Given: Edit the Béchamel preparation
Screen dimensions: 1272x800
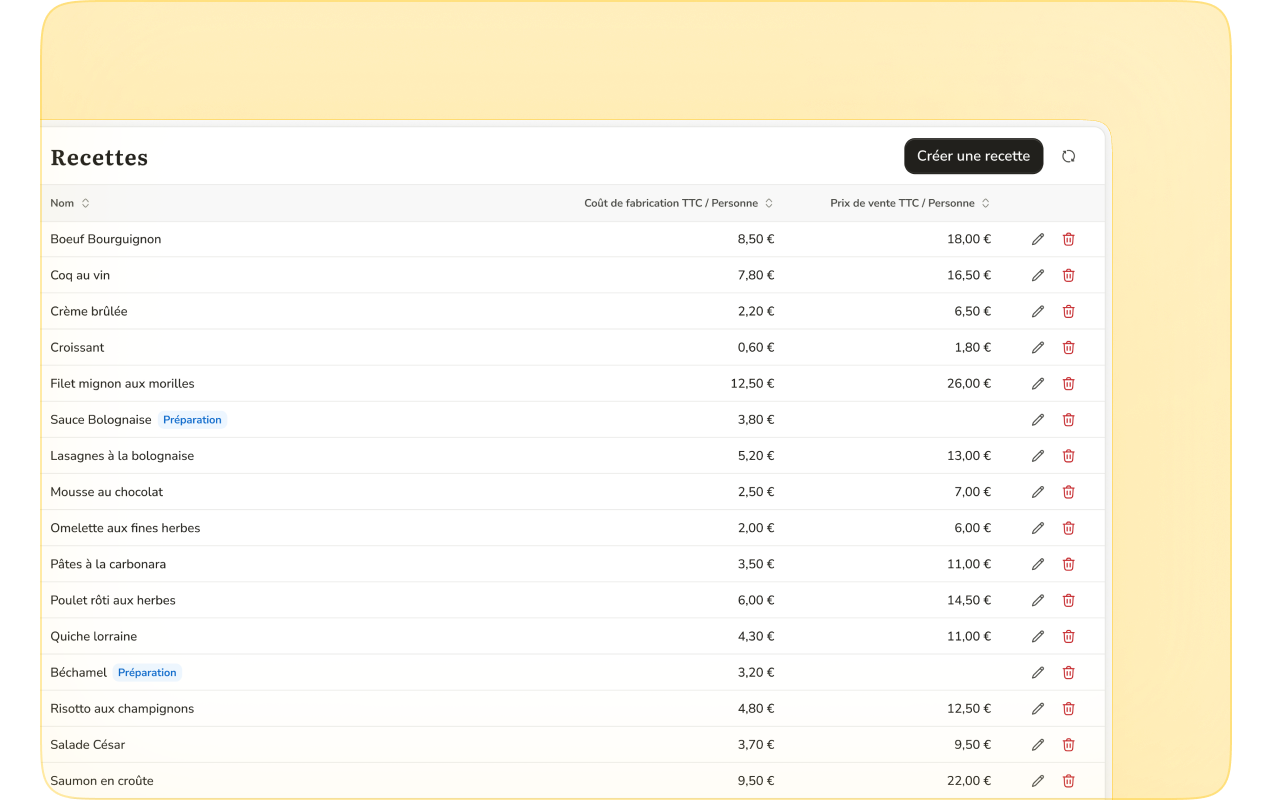Looking at the screenshot, I should [x=1038, y=673].
